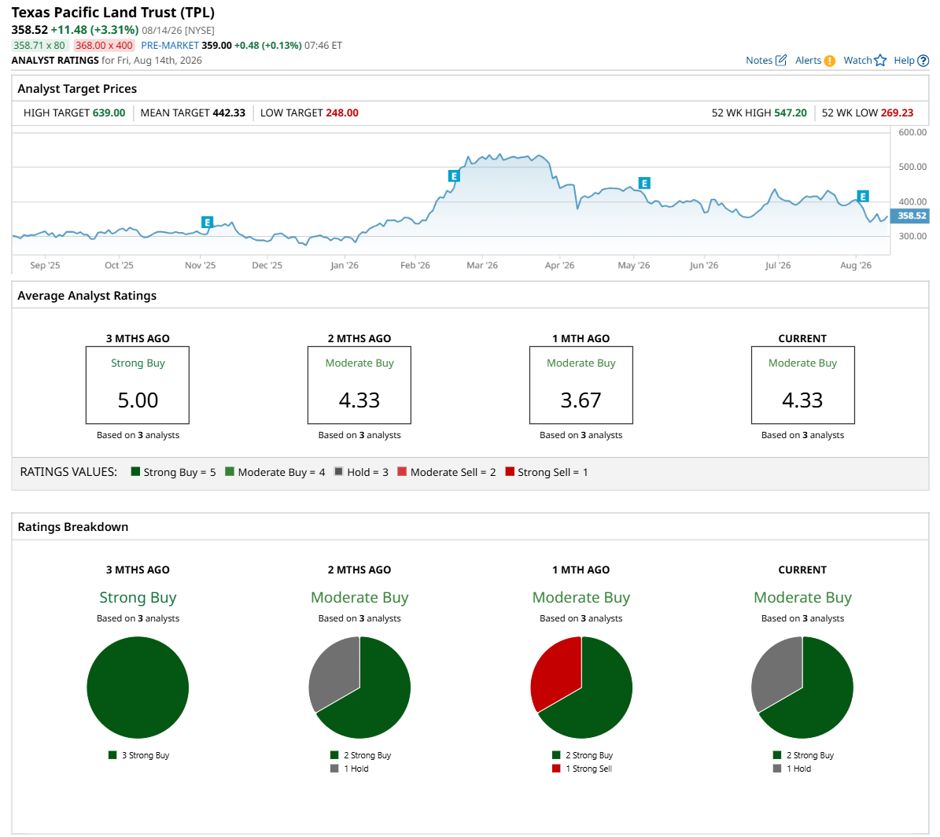940x837 pixels.
Task: Click the 52 WK LOW 269.23 value
Action: tap(897, 113)
